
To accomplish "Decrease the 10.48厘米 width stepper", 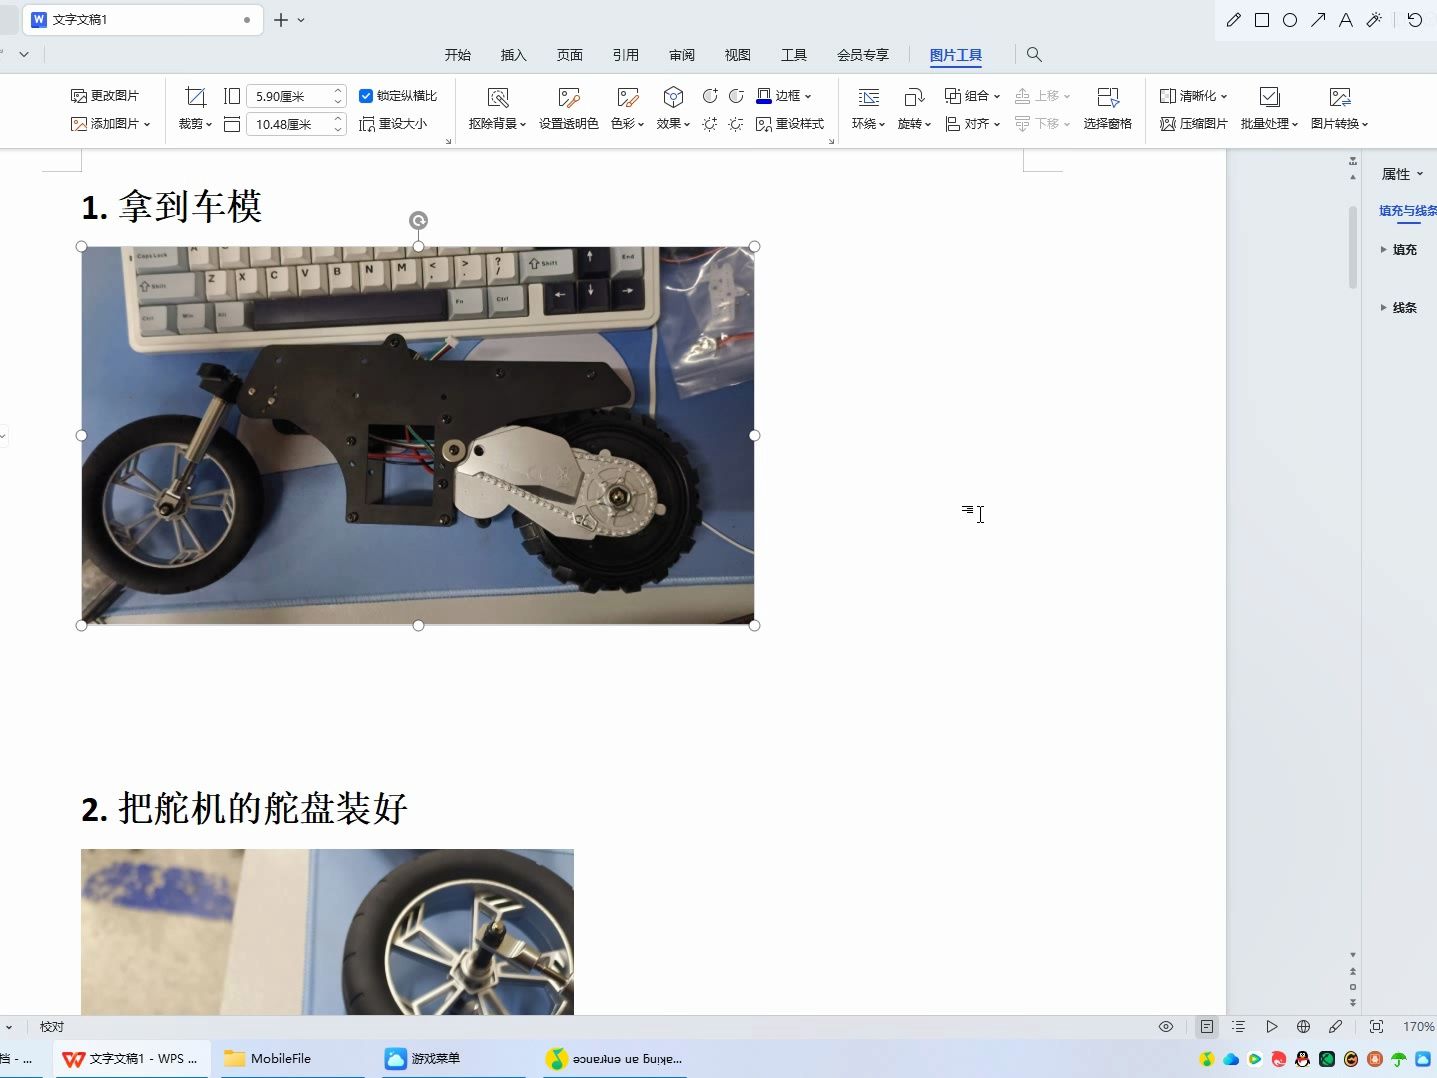I will tap(338, 130).
